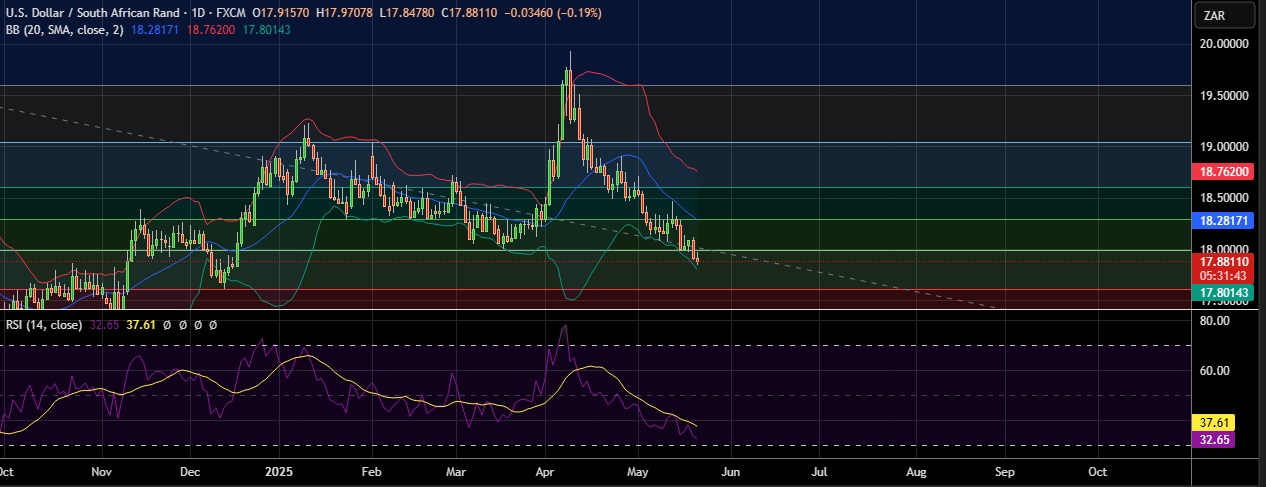Click the Dec label on time axis
Viewport: 1266px width, 487px height.
[191, 470]
